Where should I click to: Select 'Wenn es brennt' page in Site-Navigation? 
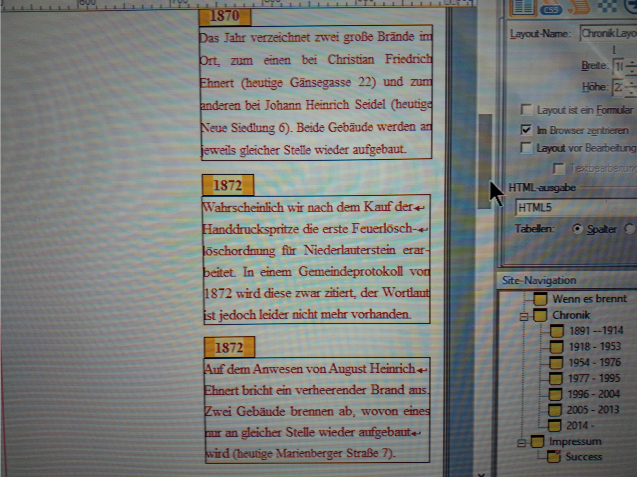click(x=589, y=299)
